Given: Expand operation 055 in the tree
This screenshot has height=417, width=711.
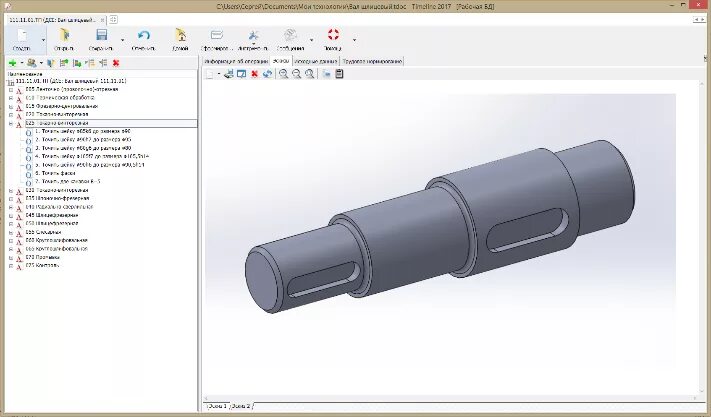Looking at the screenshot, I should point(11,233).
